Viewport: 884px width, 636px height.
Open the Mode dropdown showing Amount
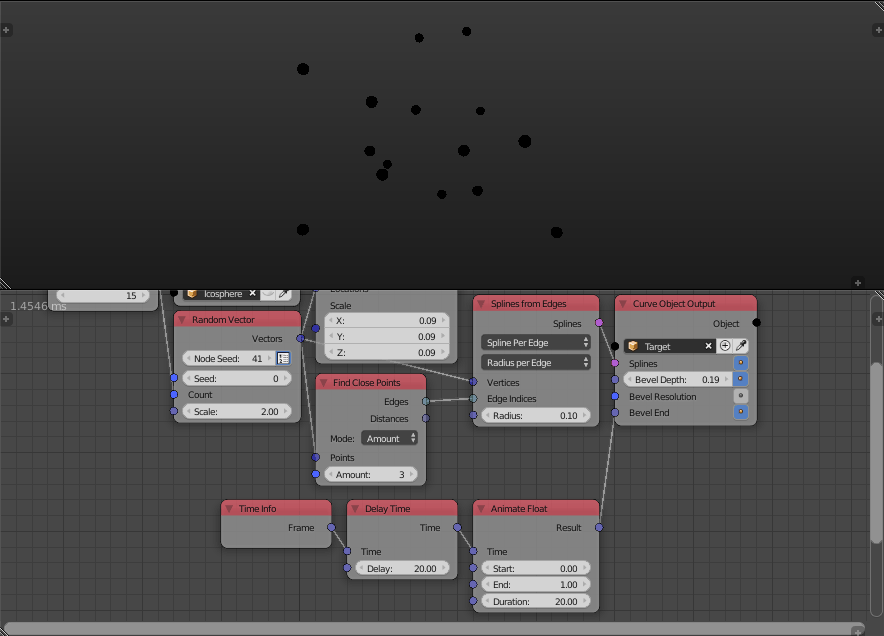[x=389, y=438]
